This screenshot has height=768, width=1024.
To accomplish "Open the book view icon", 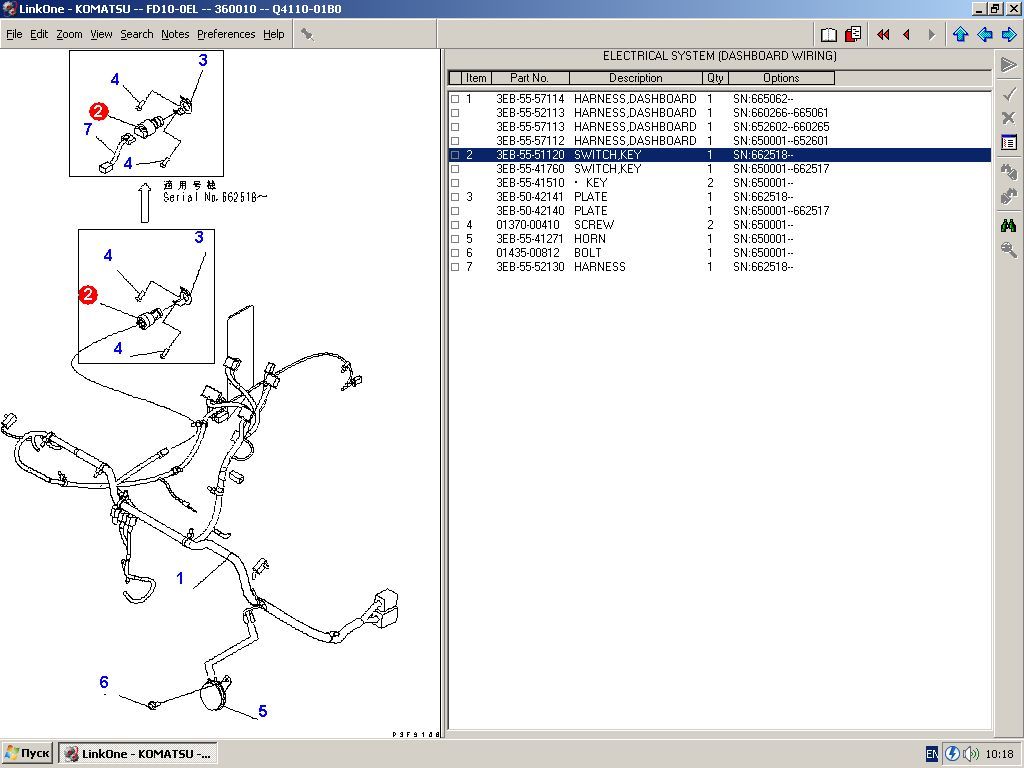I will tap(828, 34).
